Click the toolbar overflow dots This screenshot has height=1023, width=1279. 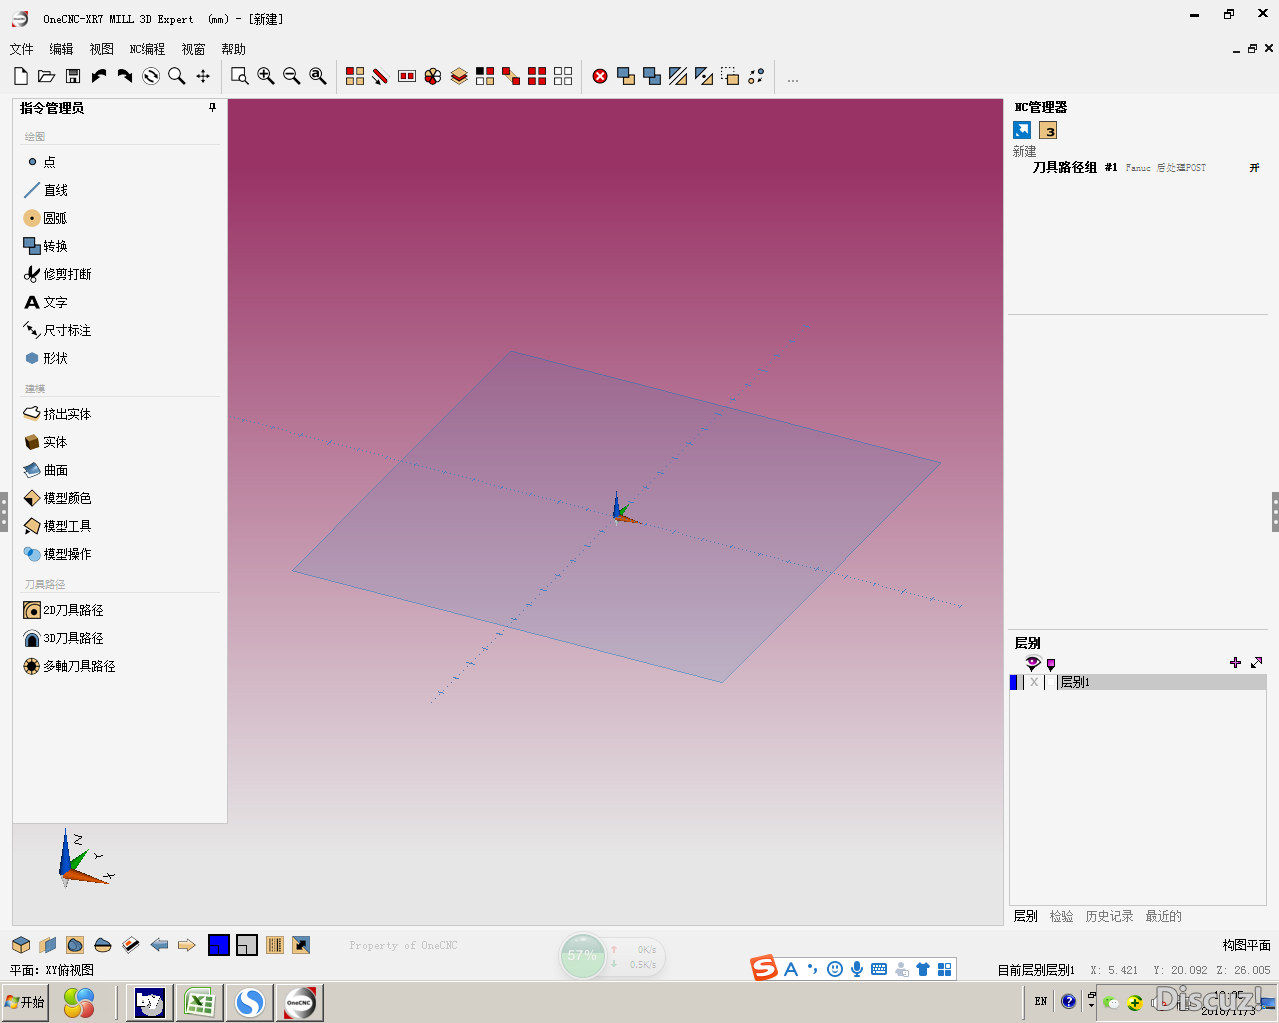click(x=793, y=80)
